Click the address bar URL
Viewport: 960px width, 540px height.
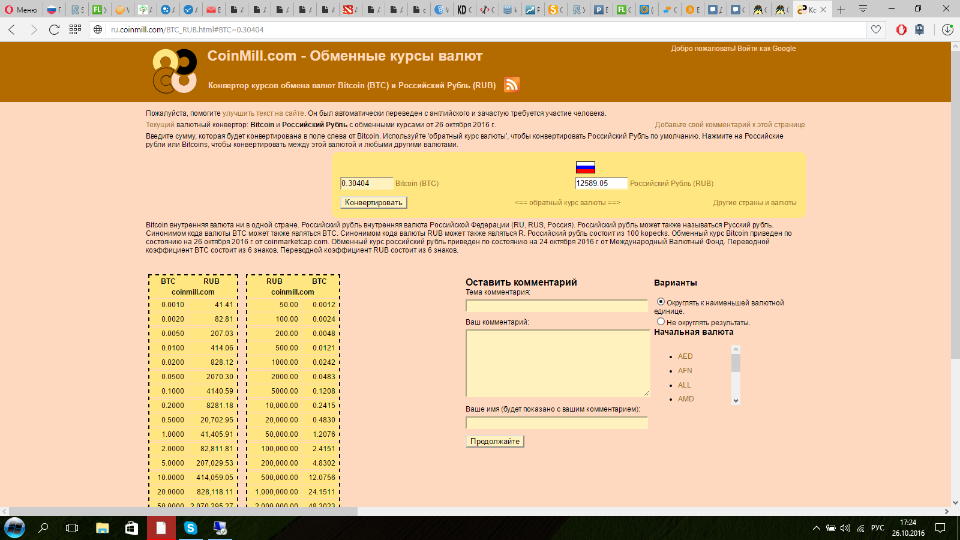[187, 29]
